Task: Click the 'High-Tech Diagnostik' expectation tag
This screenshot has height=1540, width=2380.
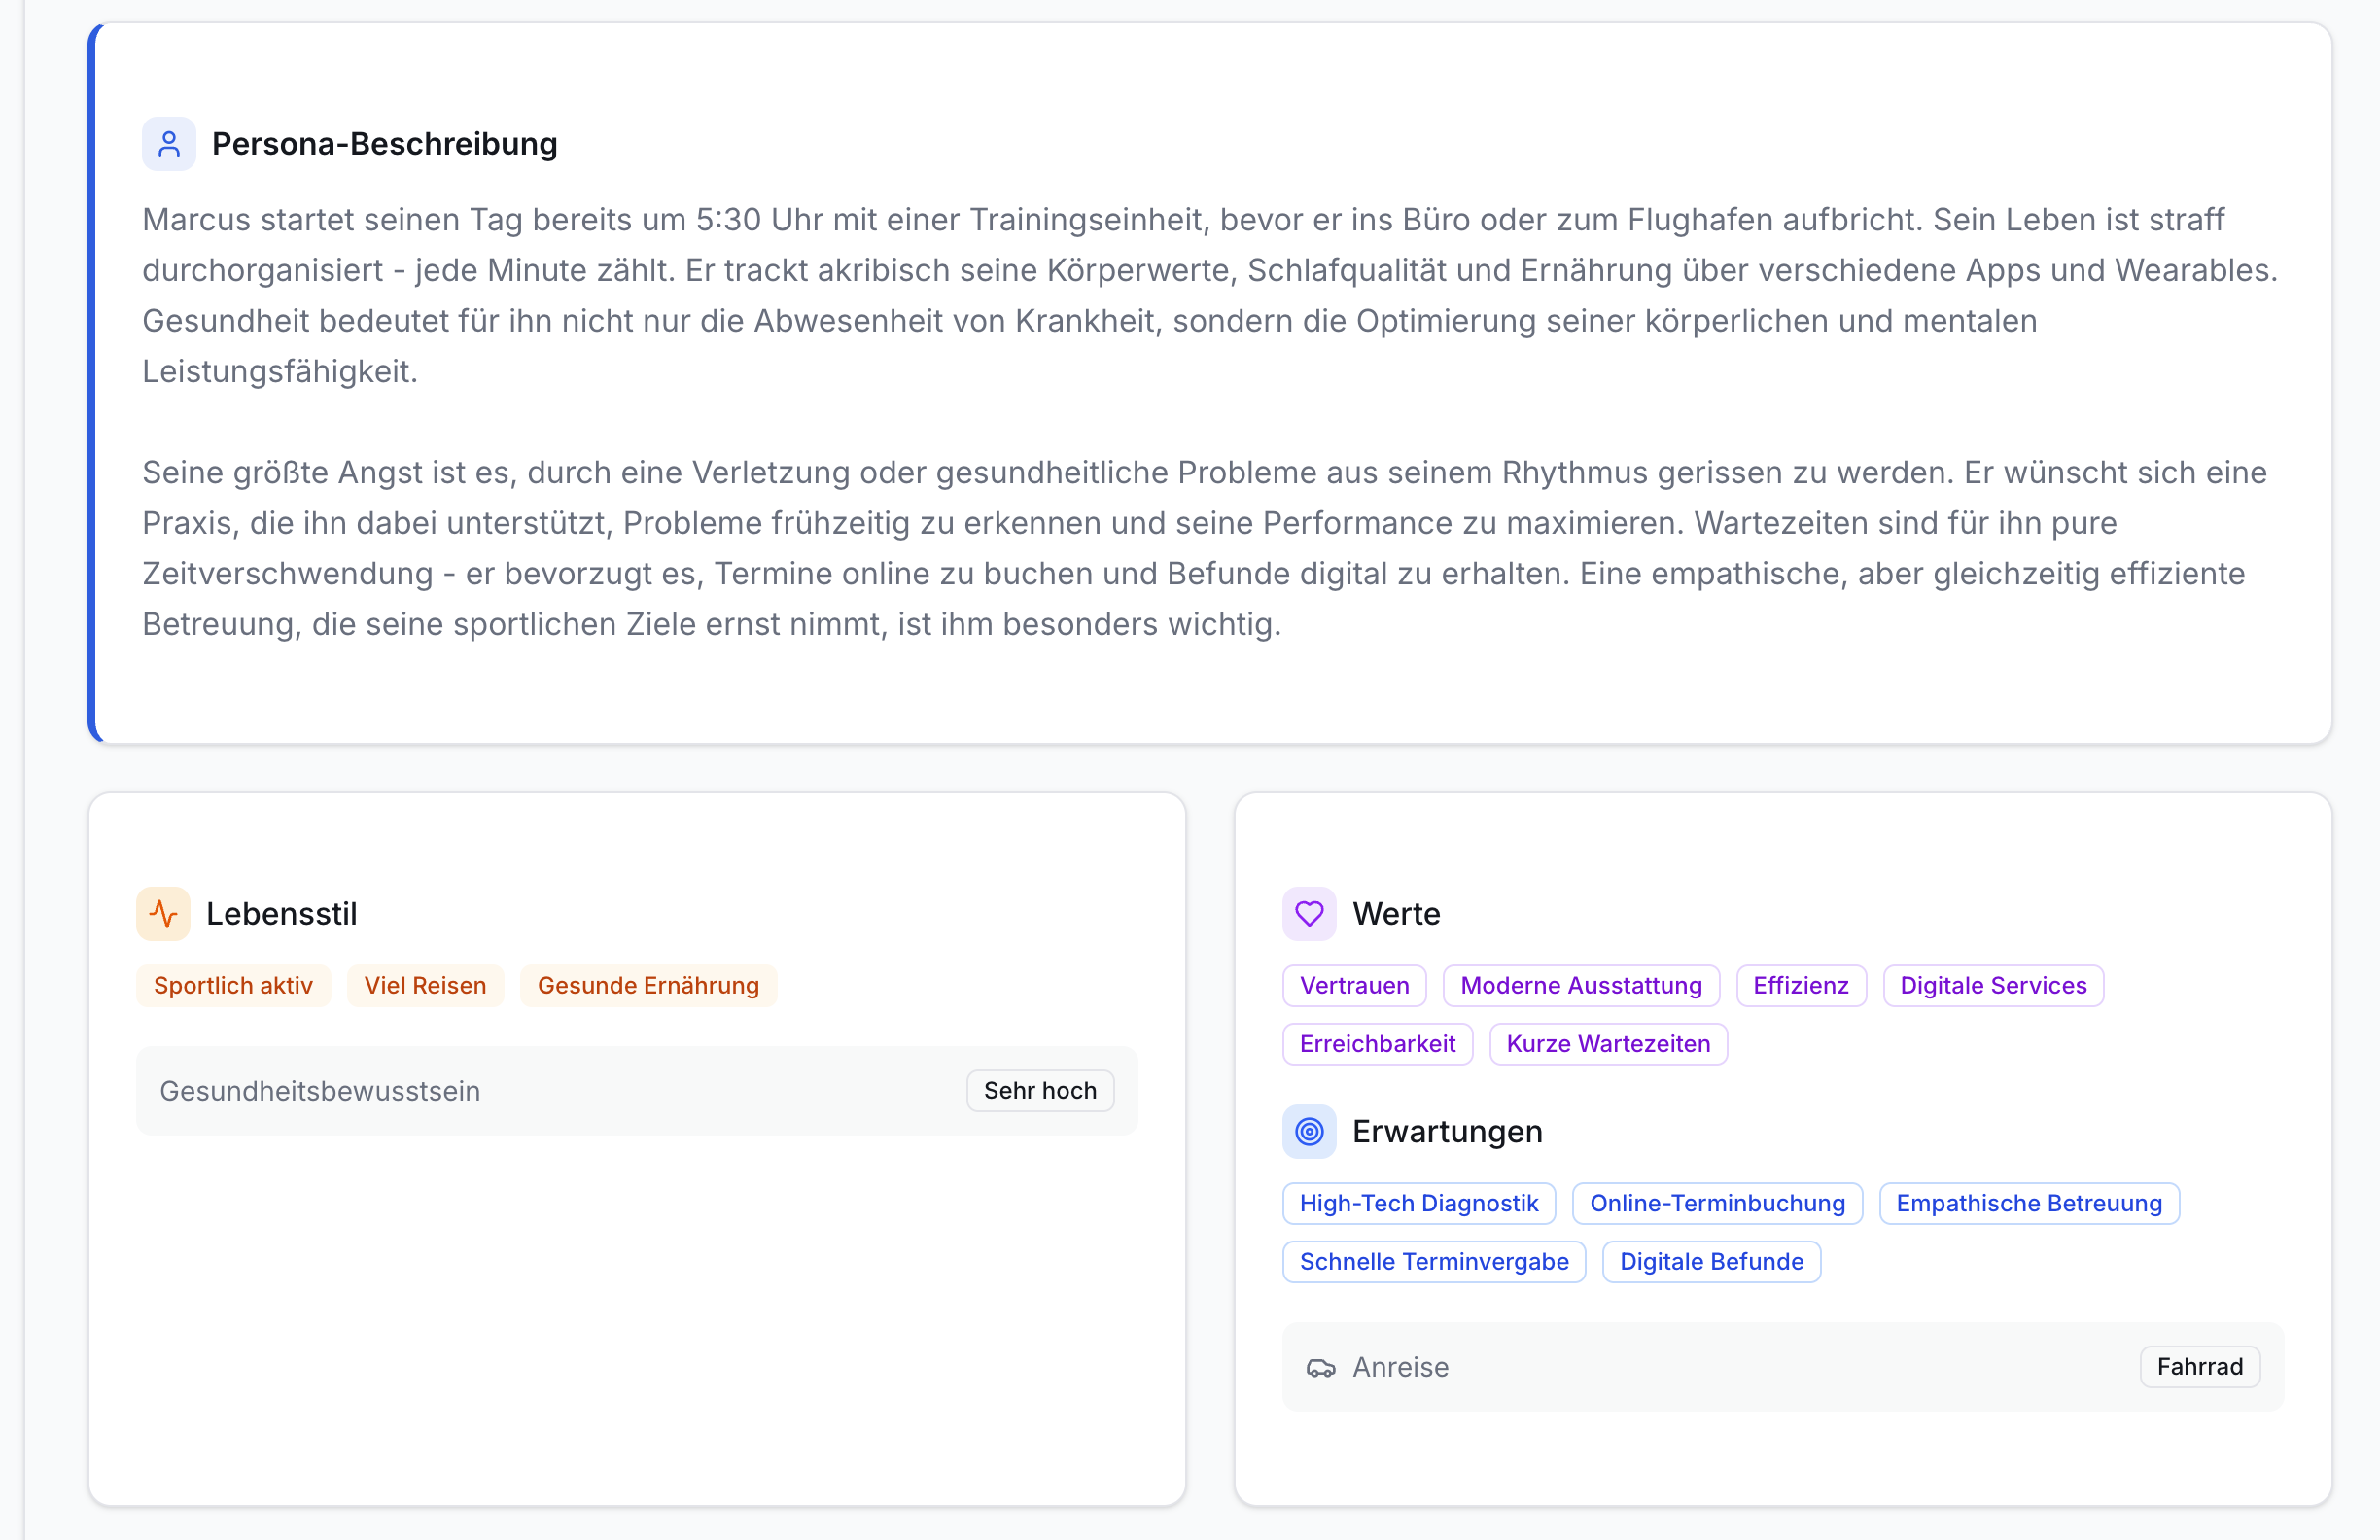Action: click(1418, 1203)
